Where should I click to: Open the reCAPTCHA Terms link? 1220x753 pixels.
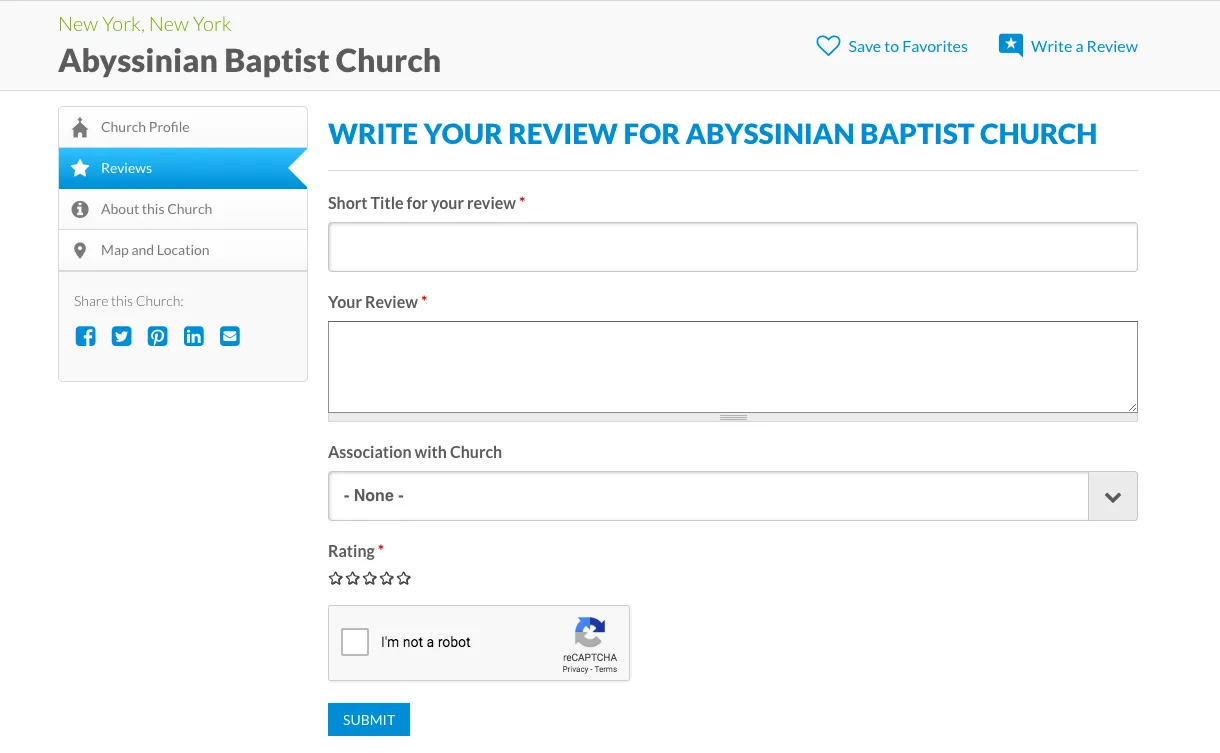607,669
